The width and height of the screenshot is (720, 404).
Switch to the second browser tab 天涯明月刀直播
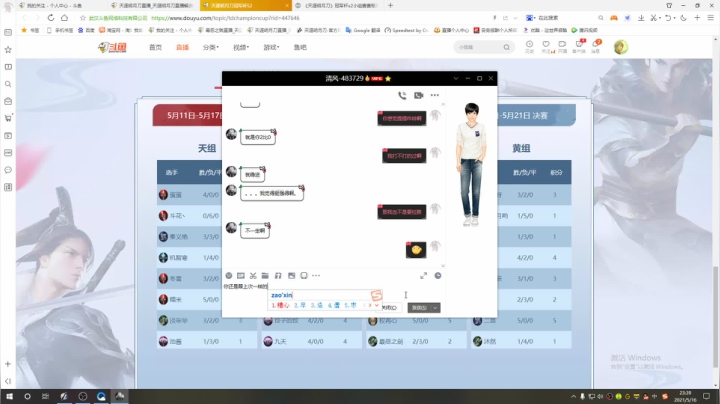[x=154, y=6]
